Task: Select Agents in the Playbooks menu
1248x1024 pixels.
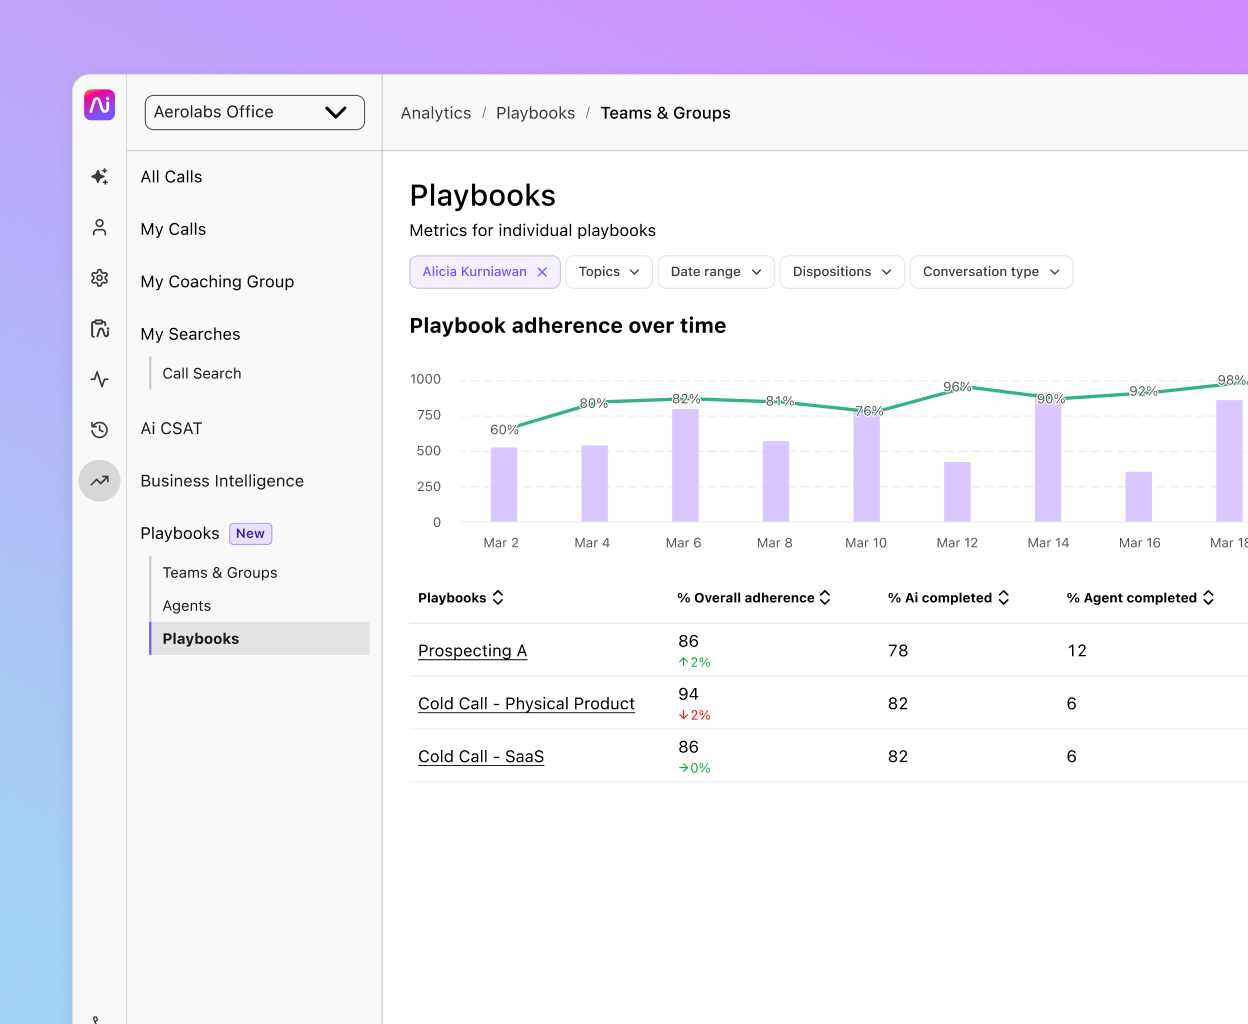Action: point(186,605)
